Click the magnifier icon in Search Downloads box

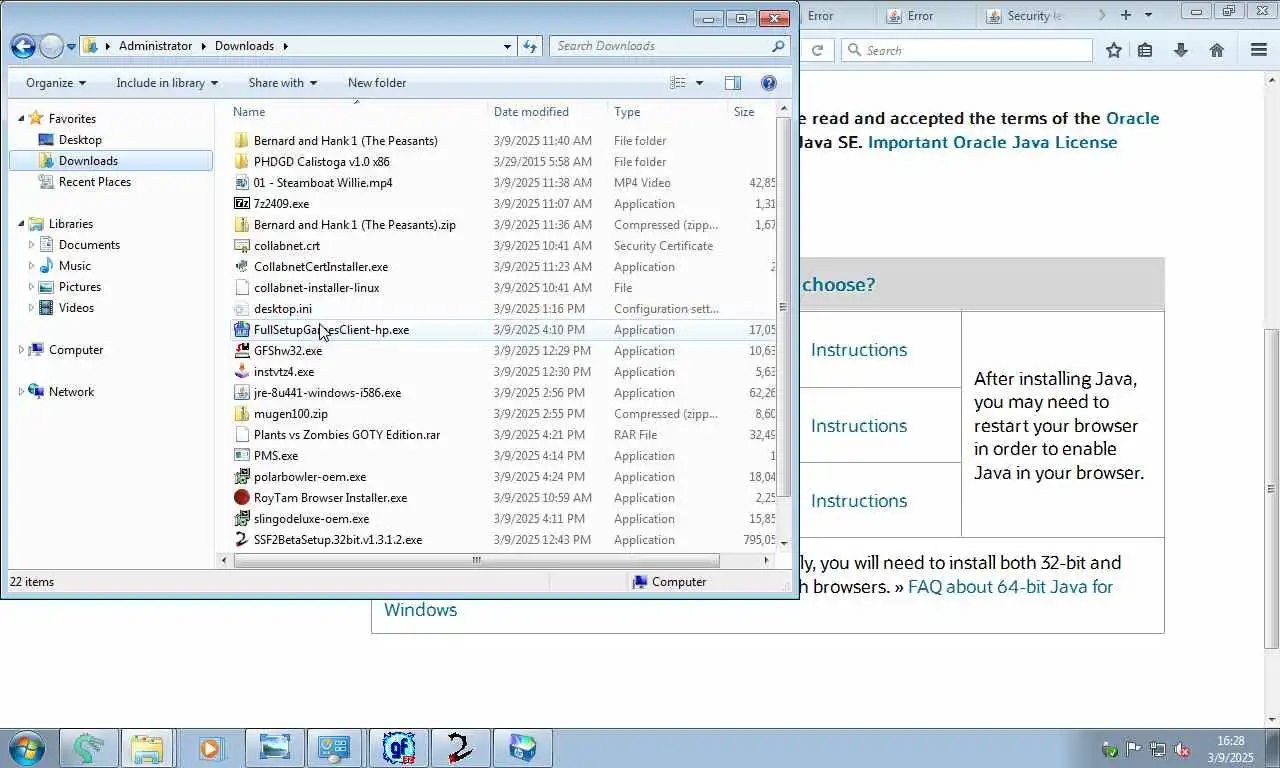[778, 46]
